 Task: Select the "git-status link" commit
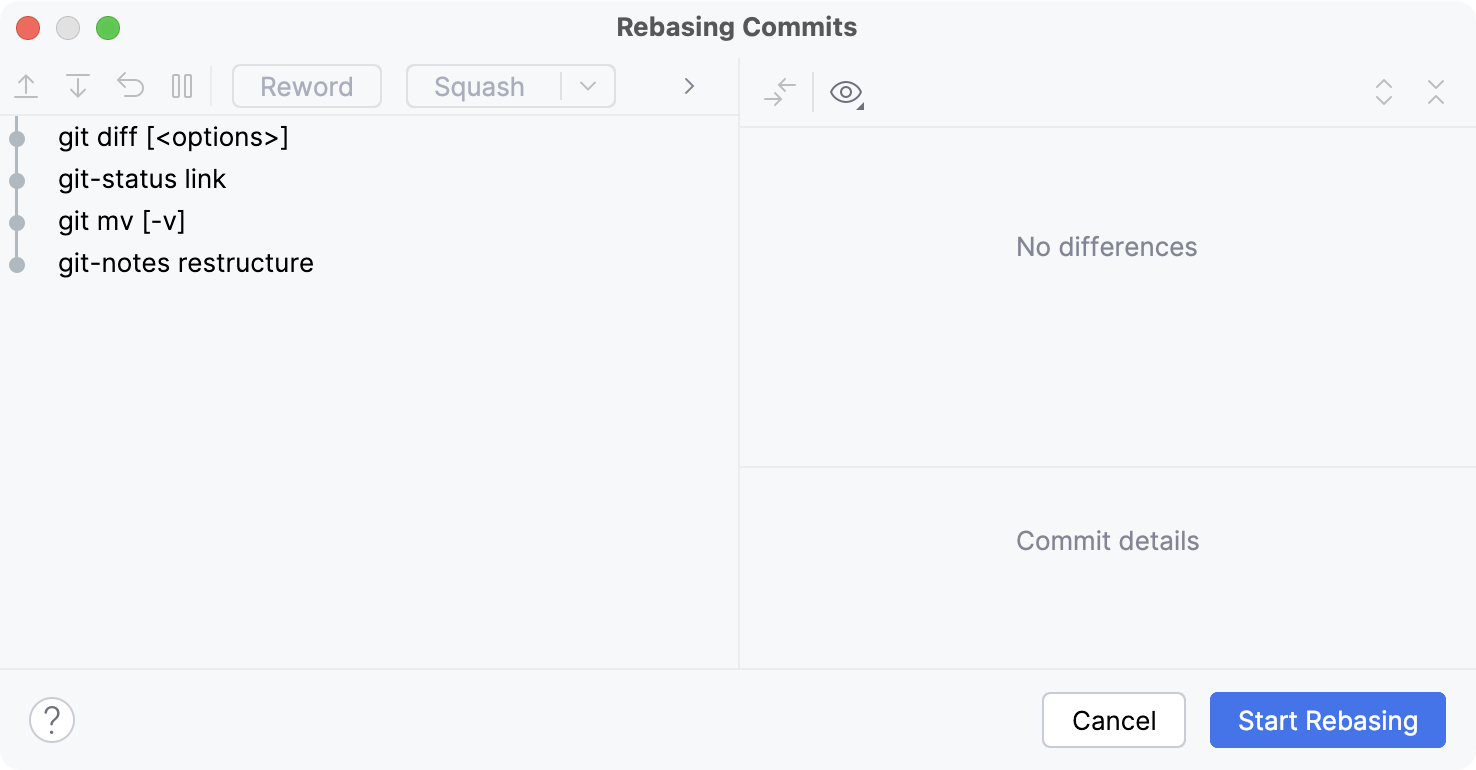[142, 179]
